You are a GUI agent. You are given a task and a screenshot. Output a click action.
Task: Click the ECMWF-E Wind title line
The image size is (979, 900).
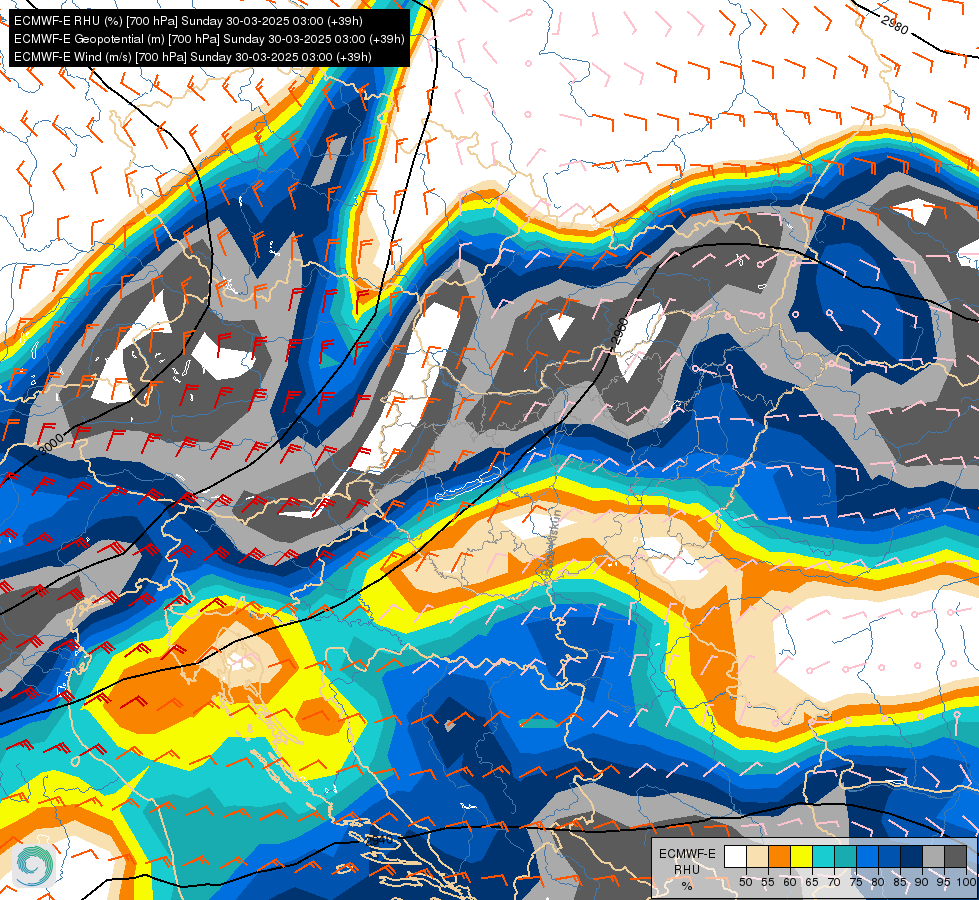pyautogui.click(x=193, y=57)
